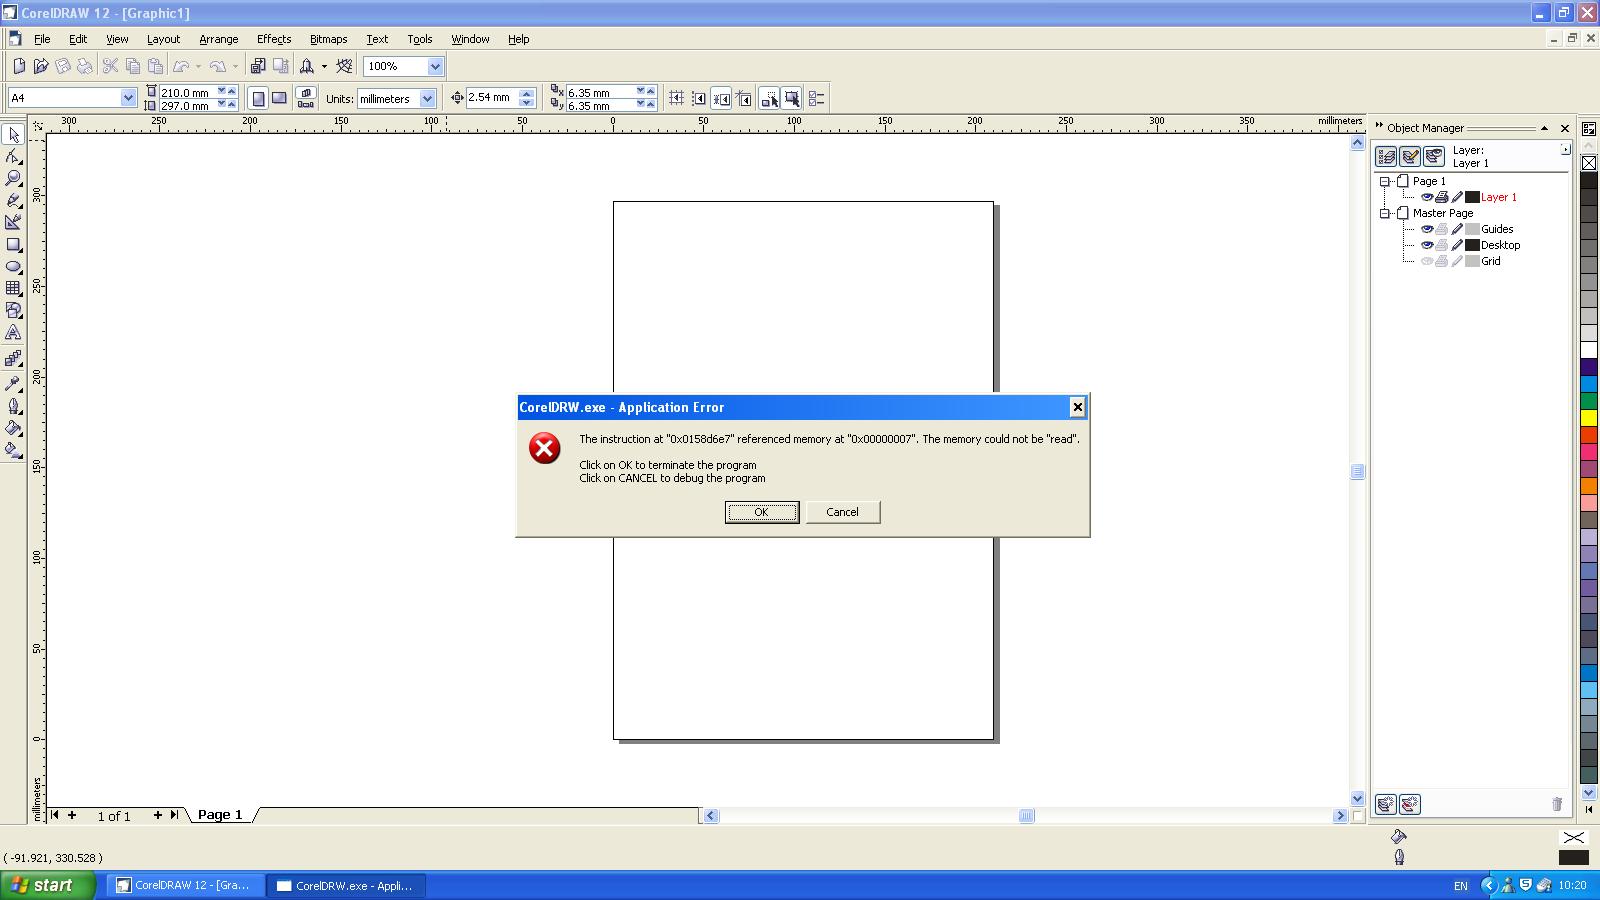Click the Open file toolbar icon
The image size is (1600, 900).
pos(41,66)
